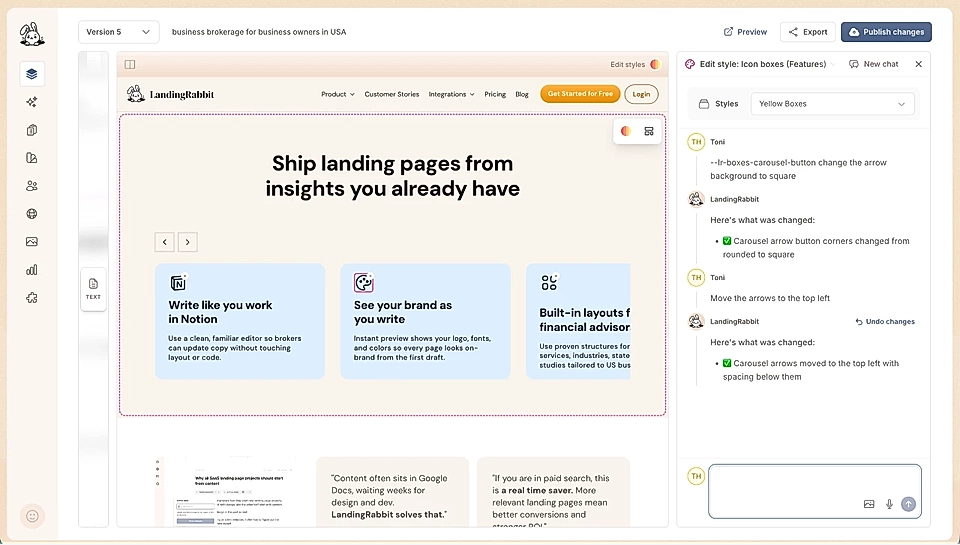Open the Customer Stories nav item
Image resolution: width=960 pixels, height=545 pixels.
[392, 94]
